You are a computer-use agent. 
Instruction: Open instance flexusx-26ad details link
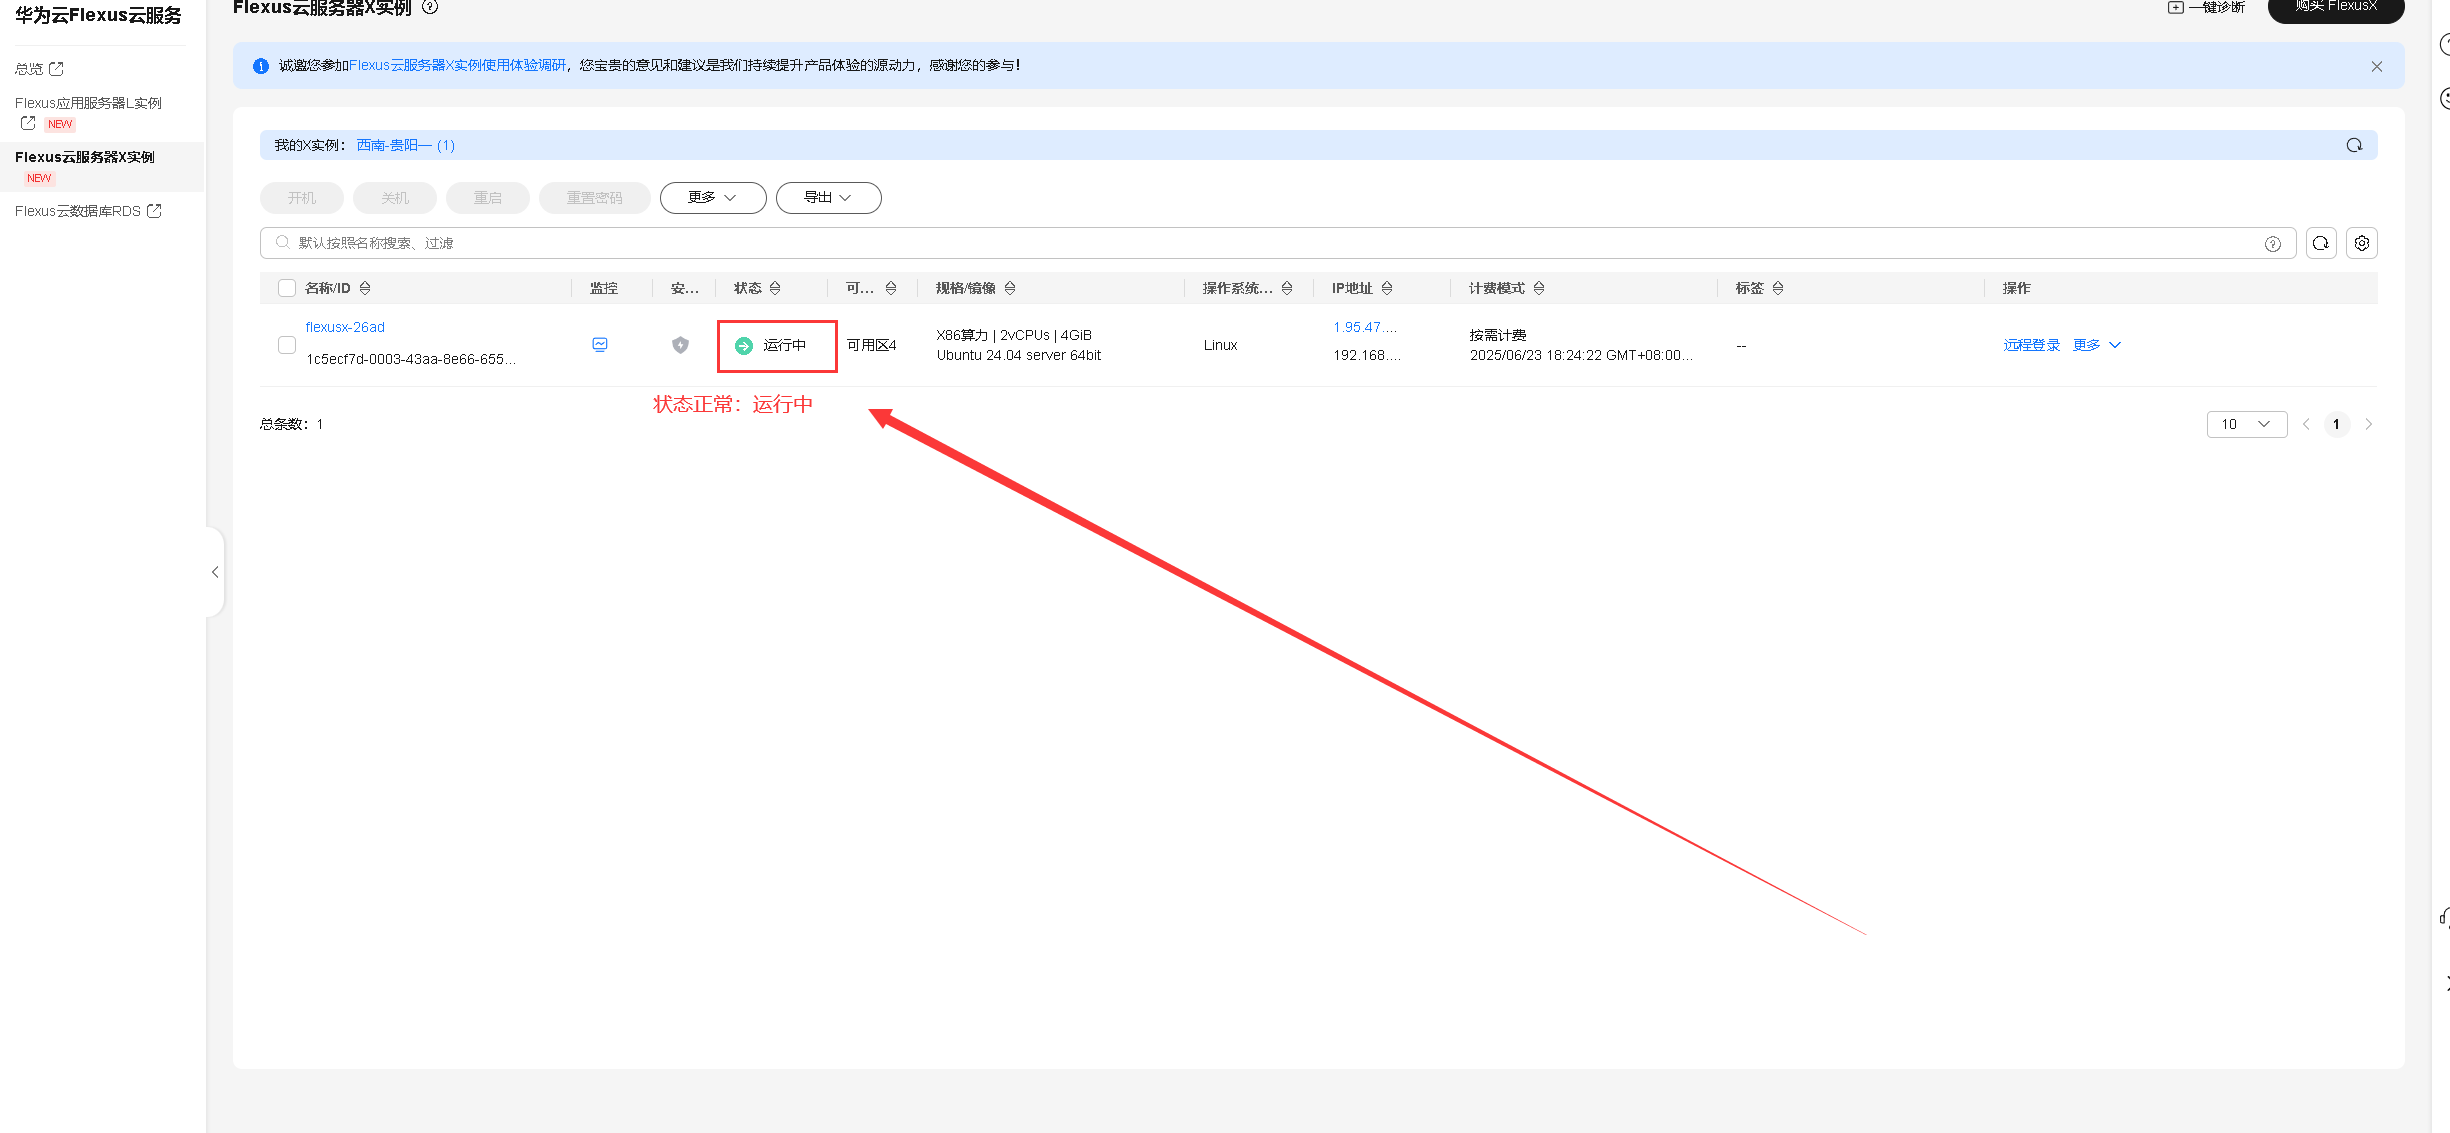tap(345, 327)
